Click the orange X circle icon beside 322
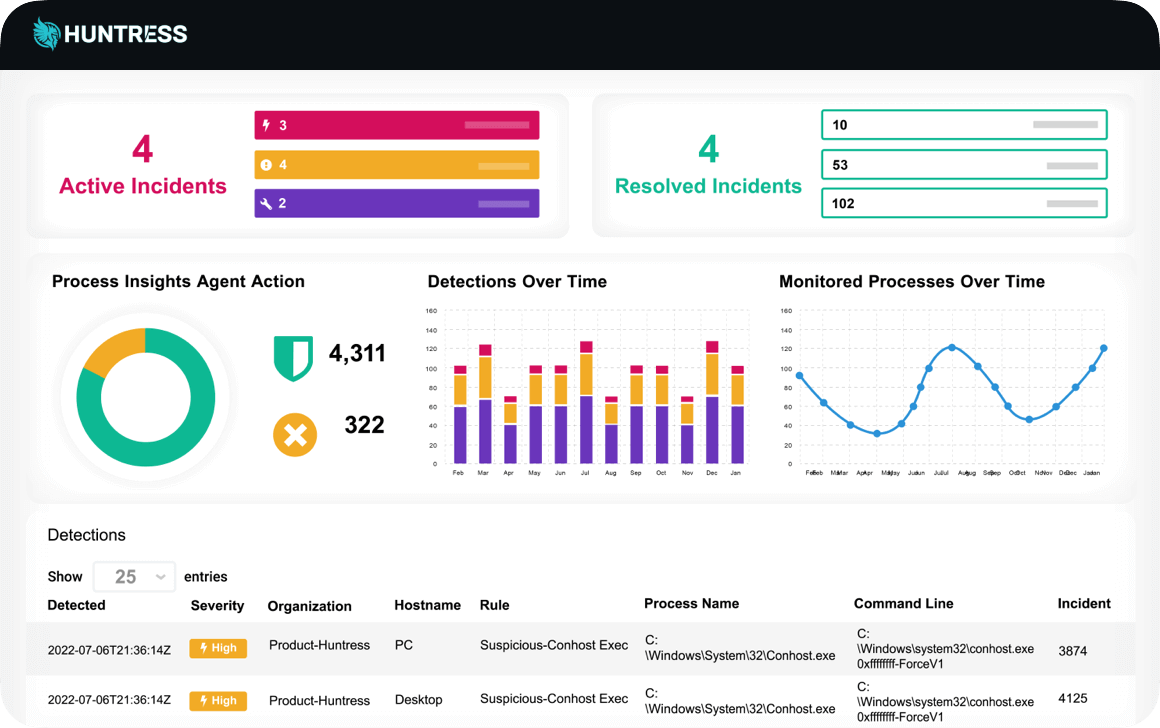 point(295,435)
